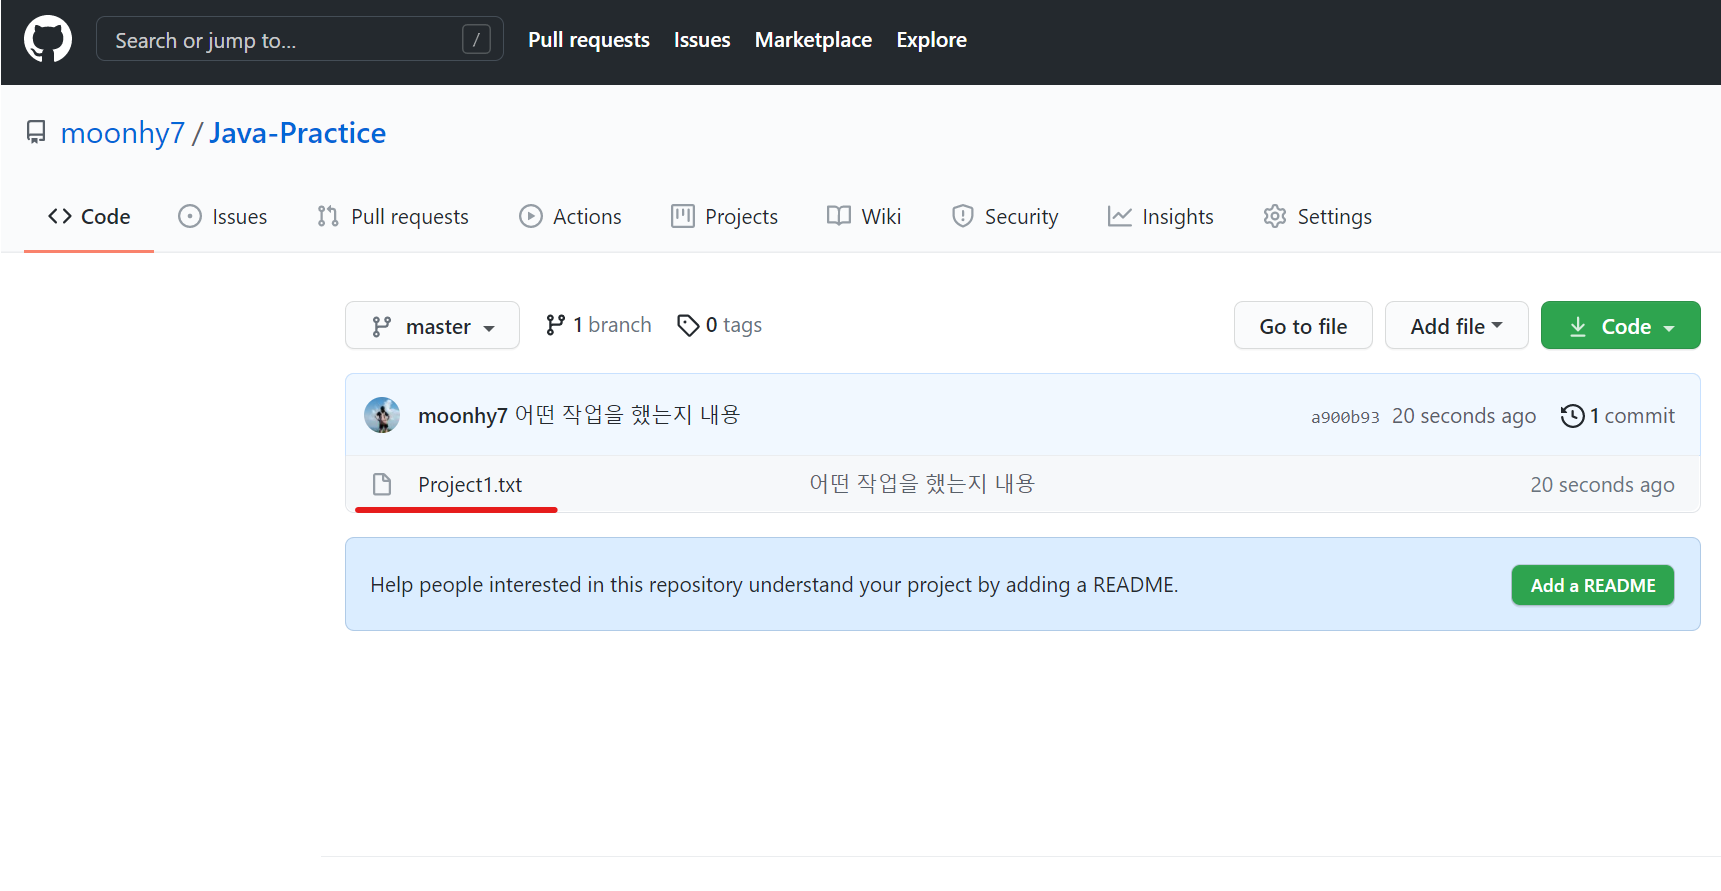Click the pull request icon on Pull requests tab
The image size is (1721, 891).
coord(328,216)
